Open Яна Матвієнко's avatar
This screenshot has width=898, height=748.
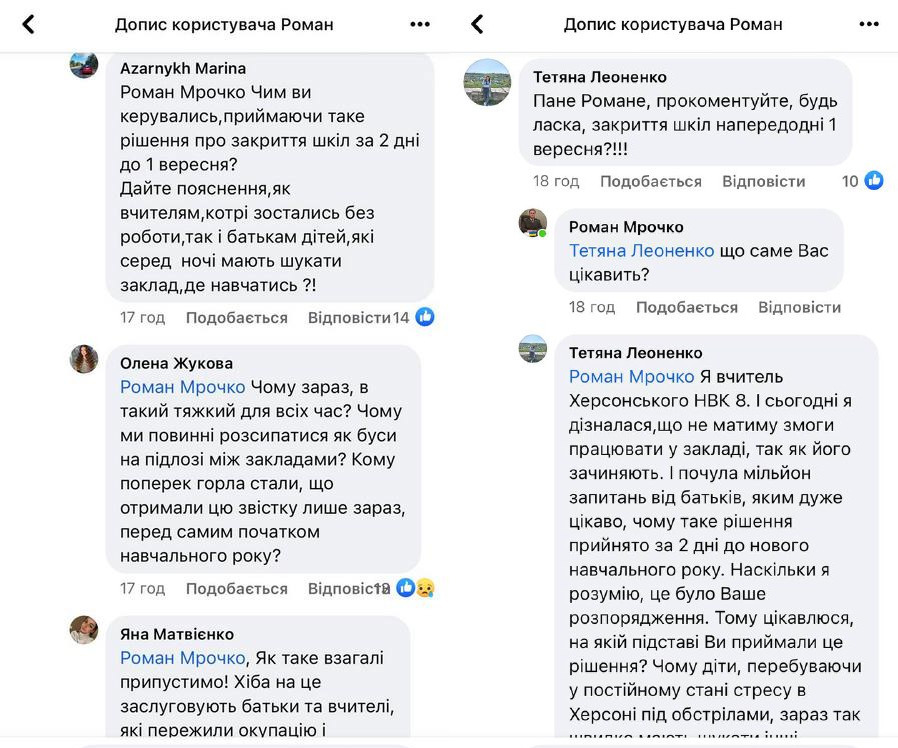[84, 629]
